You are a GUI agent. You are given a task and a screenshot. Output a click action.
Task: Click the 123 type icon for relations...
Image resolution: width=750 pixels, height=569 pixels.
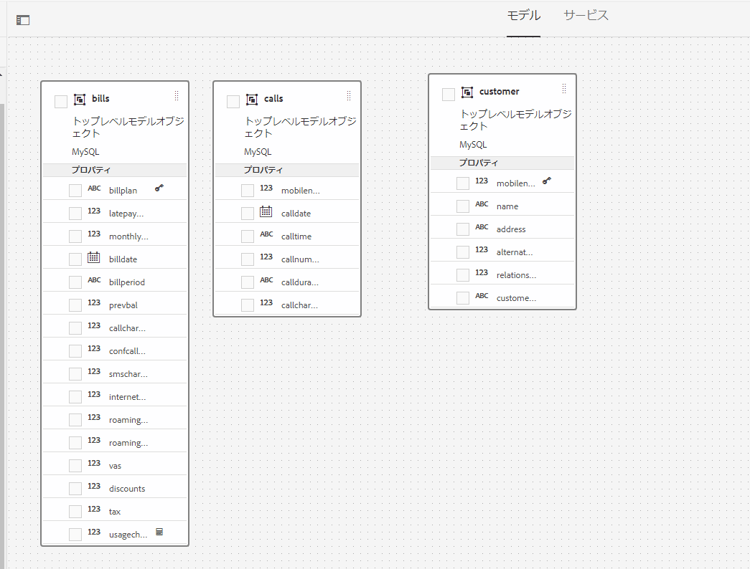coord(482,273)
